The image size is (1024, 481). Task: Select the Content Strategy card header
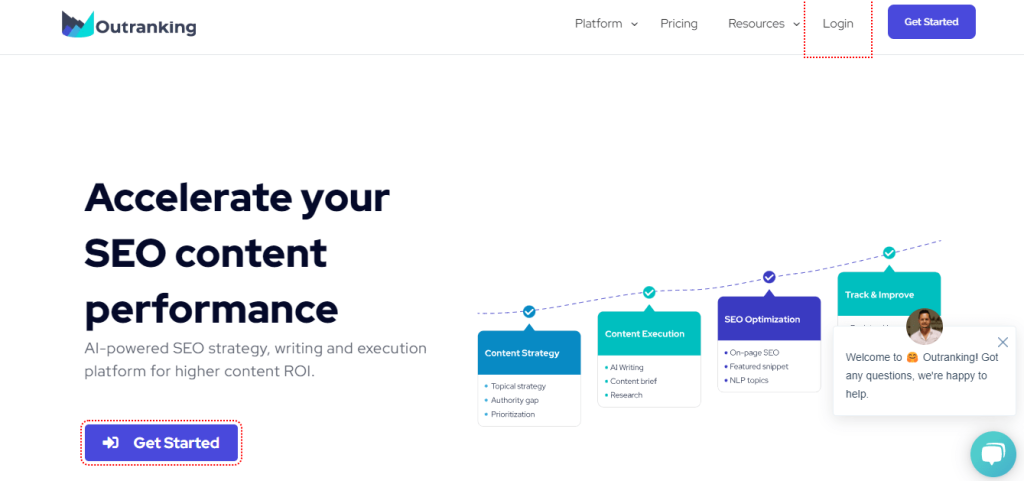[x=529, y=352]
